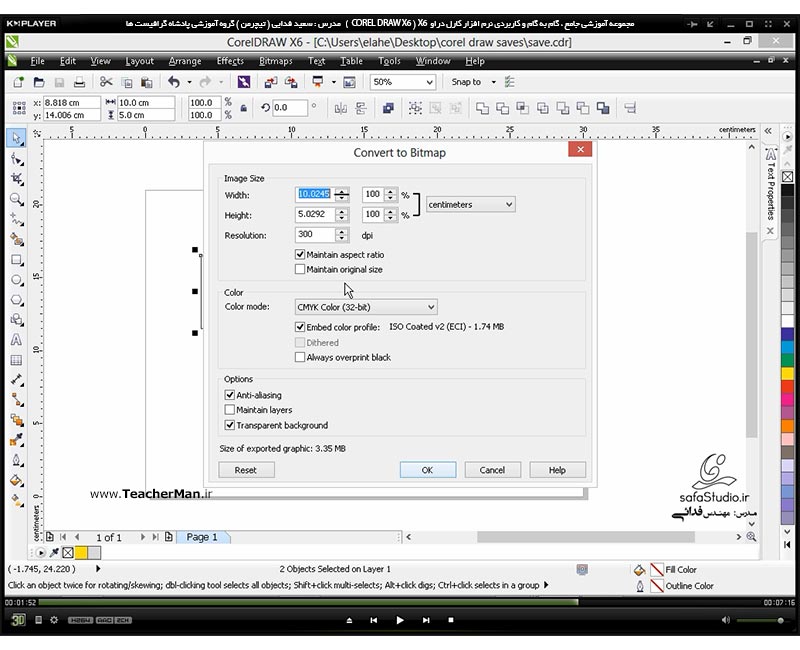Click the Export toolbar icon
This screenshot has height=650, width=800.
click(291, 82)
